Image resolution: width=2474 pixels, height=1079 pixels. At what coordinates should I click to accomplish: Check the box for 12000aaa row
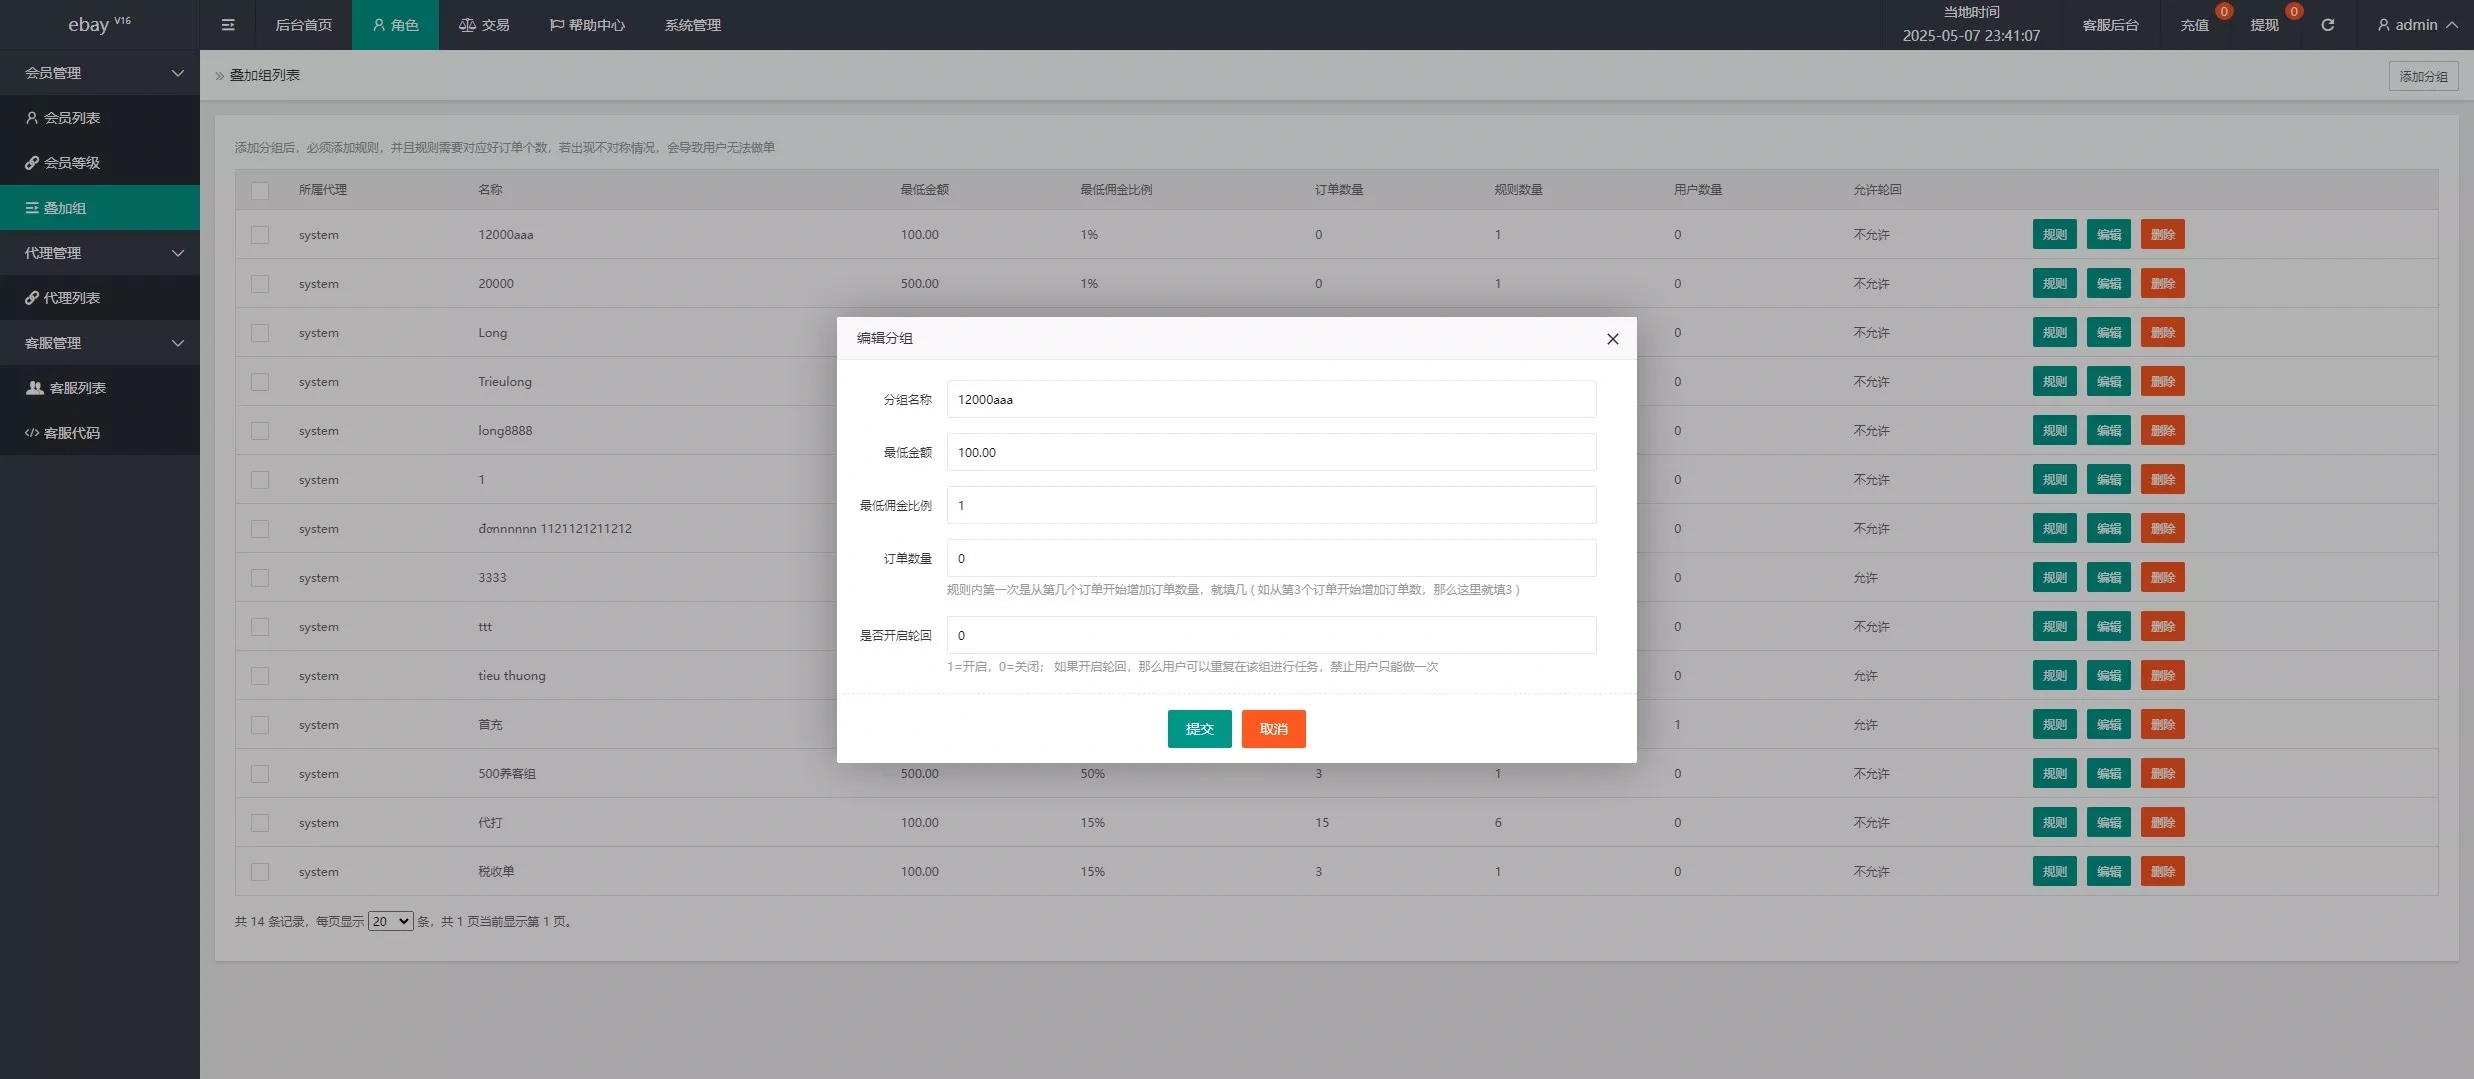(x=260, y=235)
